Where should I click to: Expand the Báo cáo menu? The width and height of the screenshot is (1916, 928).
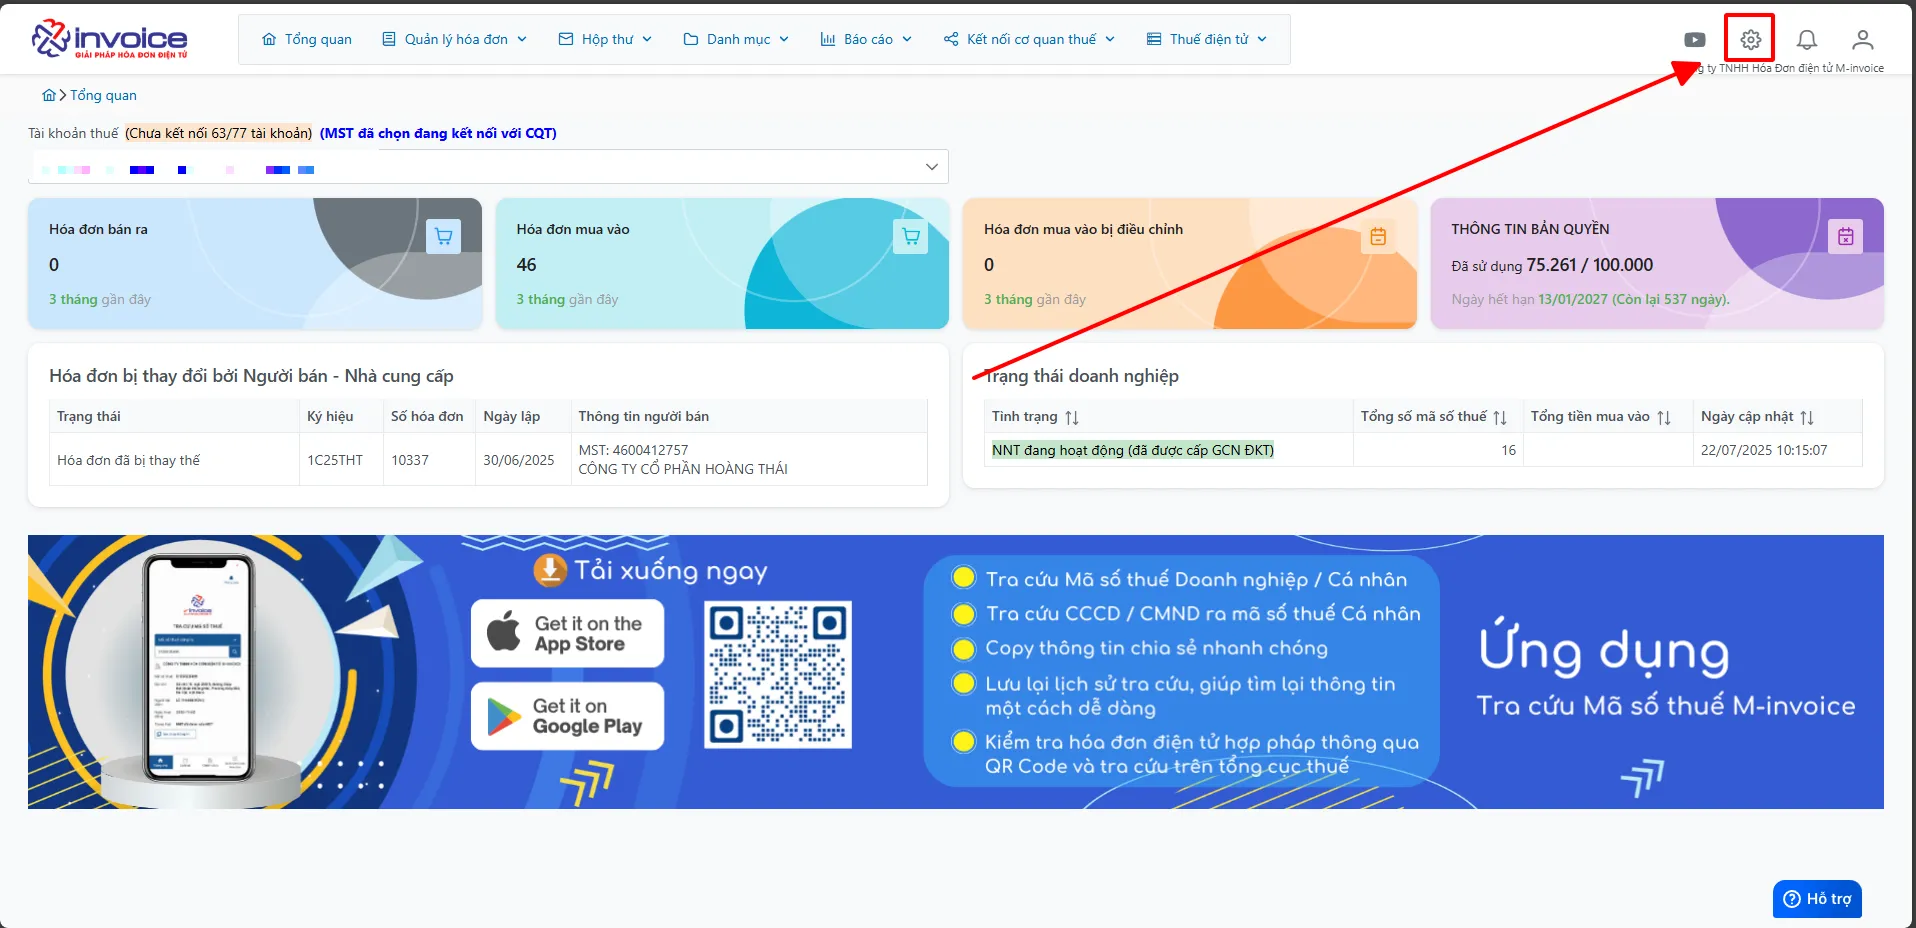click(x=866, y=39)
